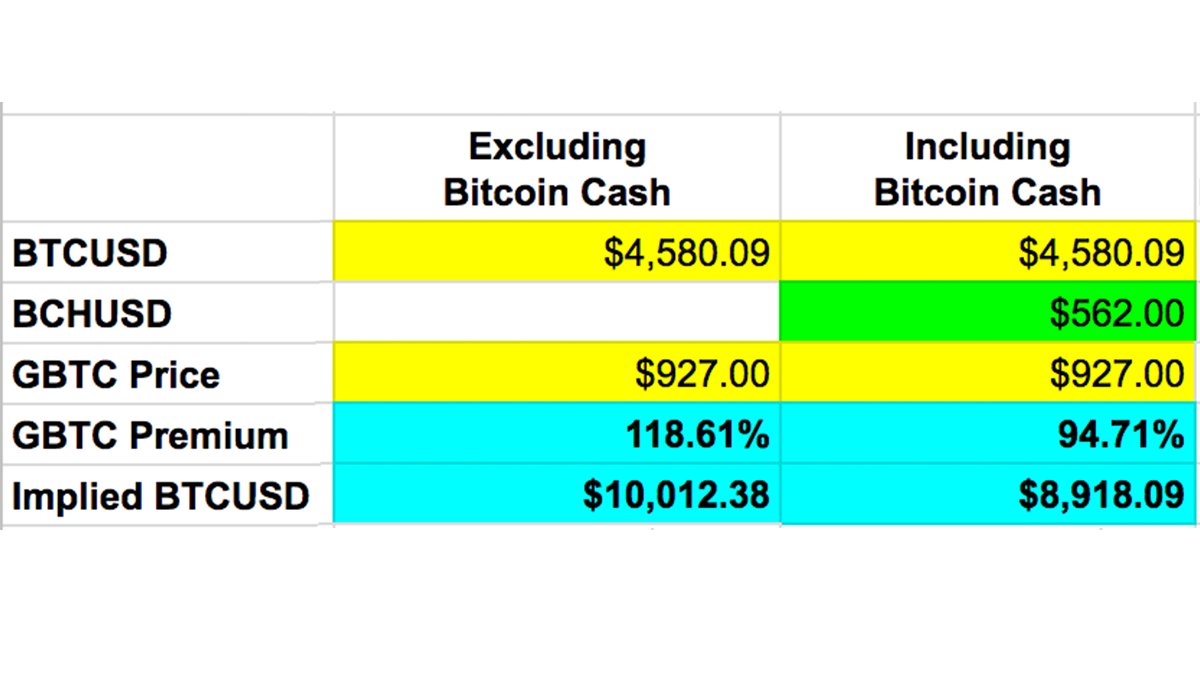This screenshot has width=1200, height=676.
Task: Select BTCUSD value under Excluding Bitcoin Cash
Action: tap(557, 253)
